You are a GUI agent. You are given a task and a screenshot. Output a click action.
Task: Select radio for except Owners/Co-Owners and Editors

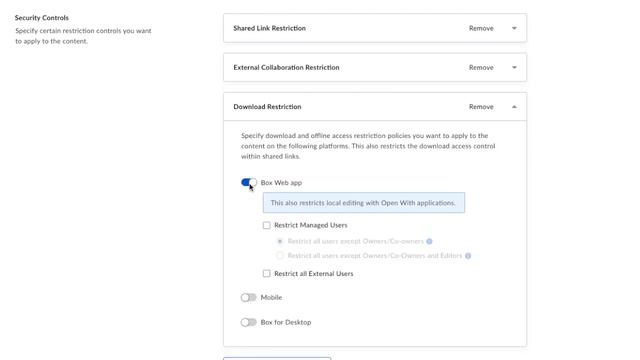click(x=280, y=256)
